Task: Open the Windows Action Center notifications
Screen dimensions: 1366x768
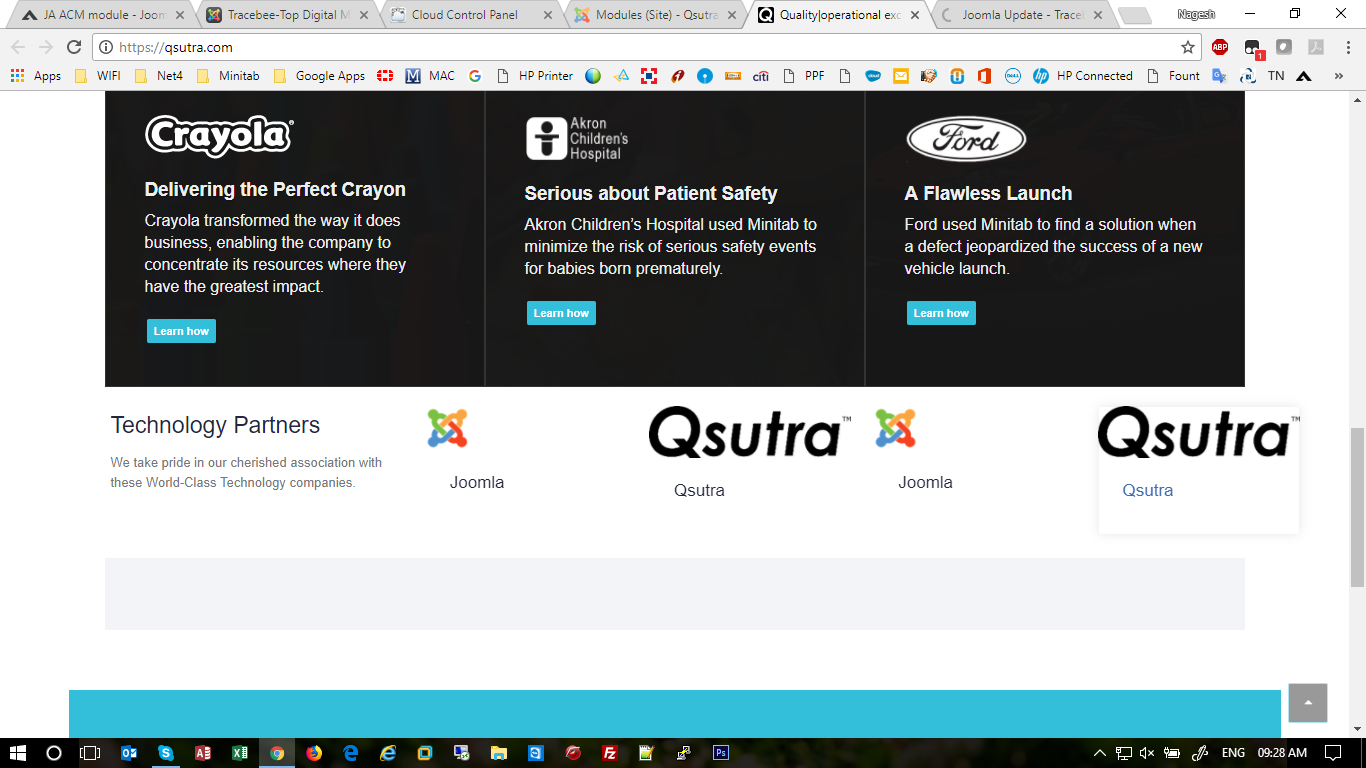Action: (x=1333, y=753)
